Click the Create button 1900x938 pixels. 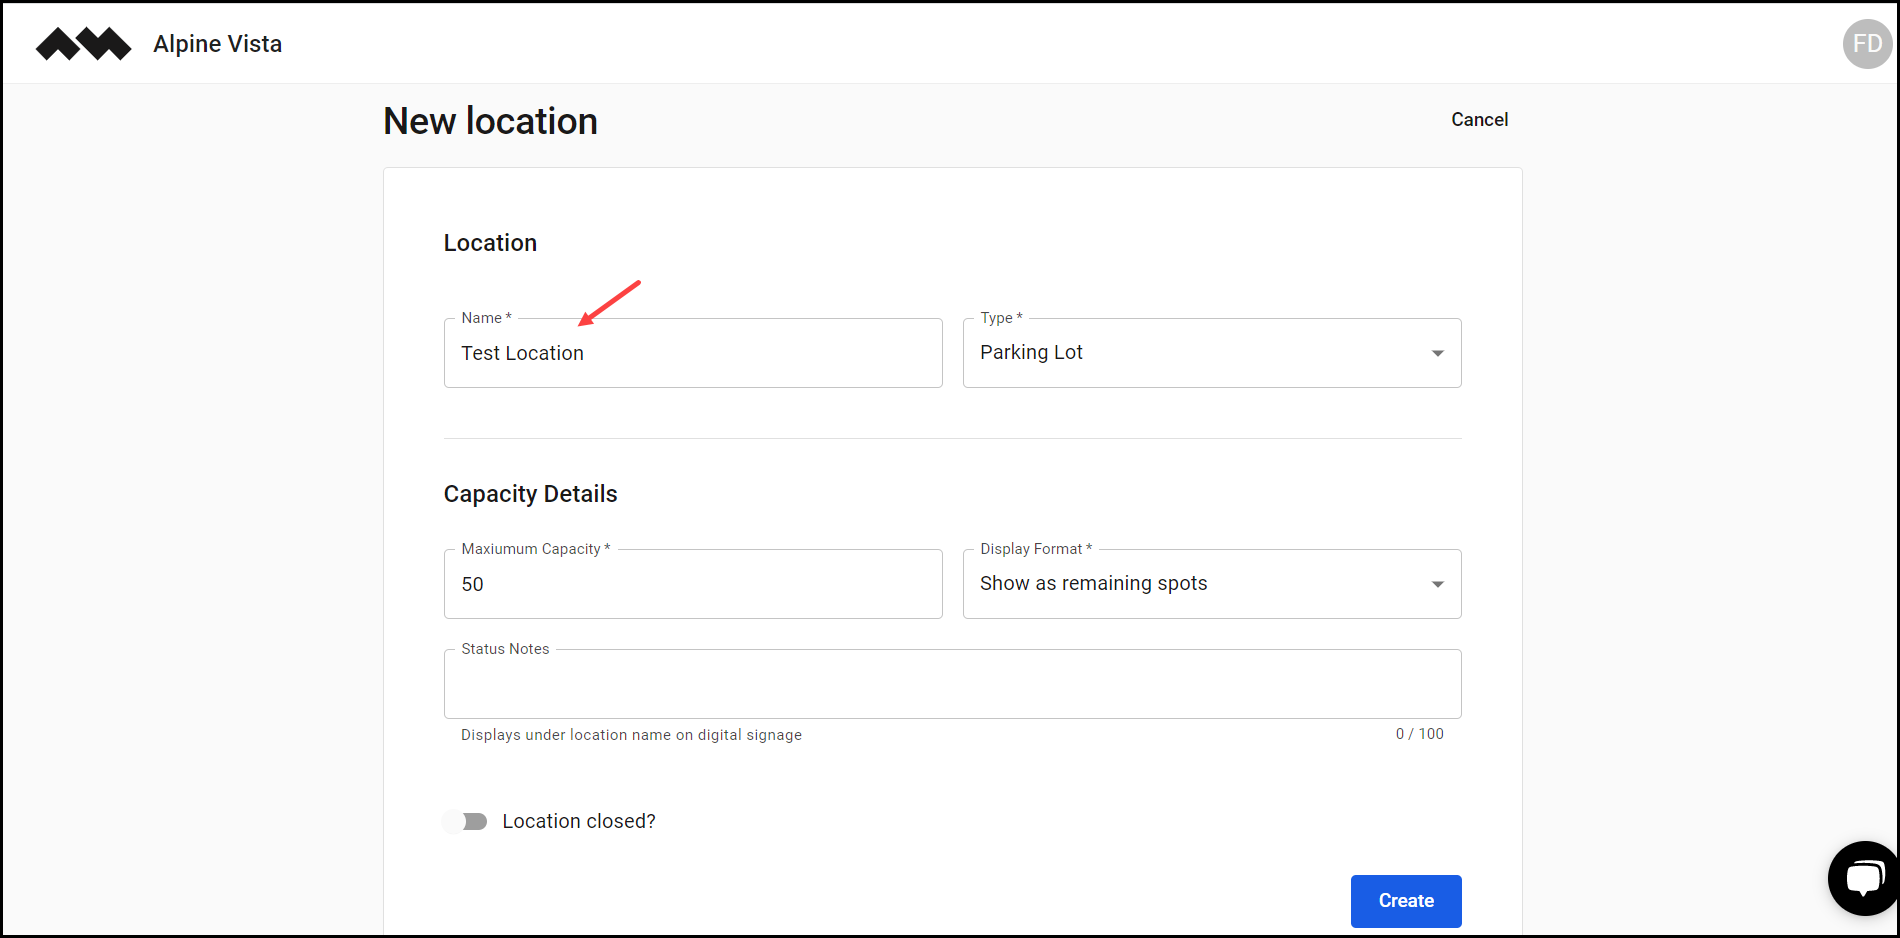(x=1405, y=901)
